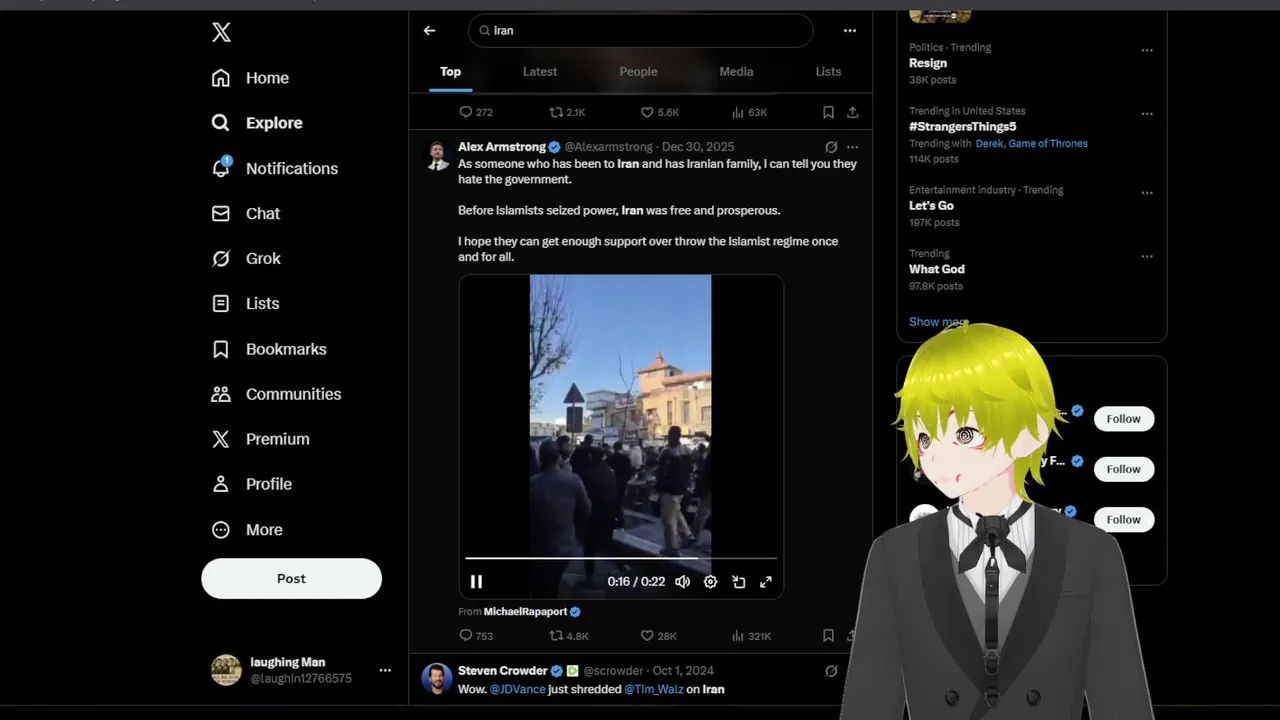Image resolution: width=1280 pixels, height=720 pixels.
Task: Repost the post with 2.1K reposts
Action: [567, 113]
